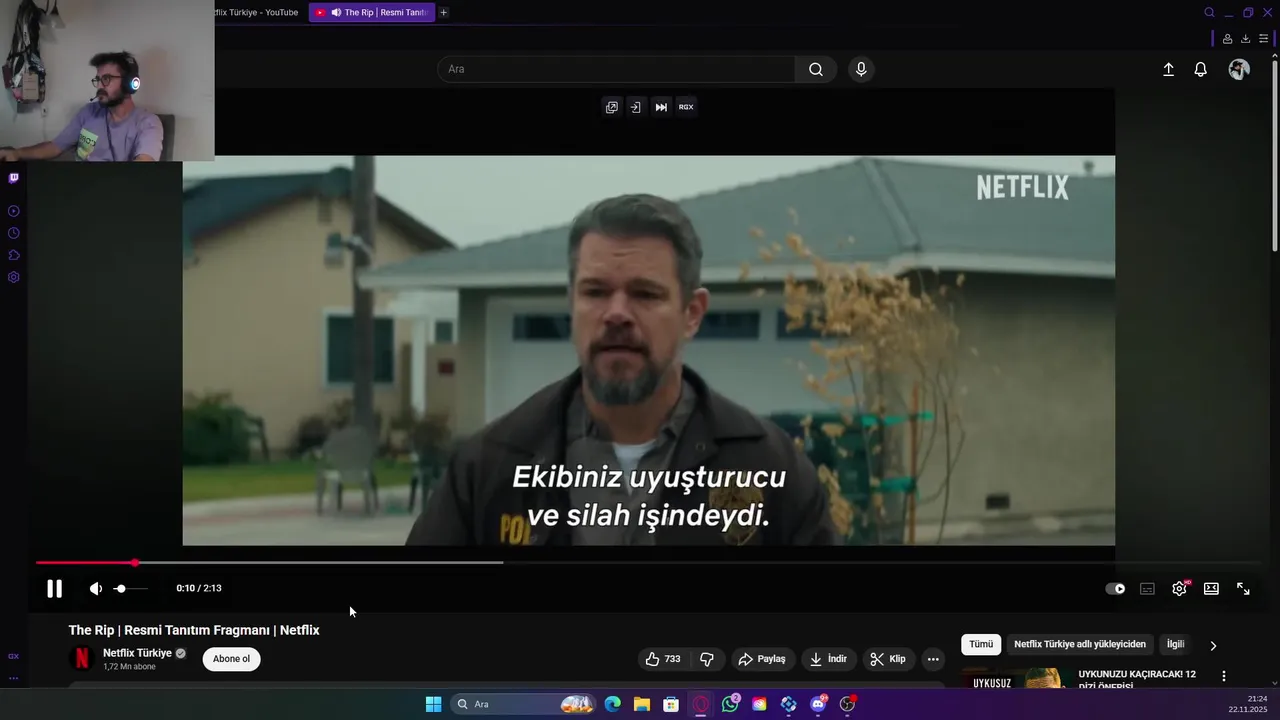Subscribe with 'Abone ol' button

tap(231, 659)
